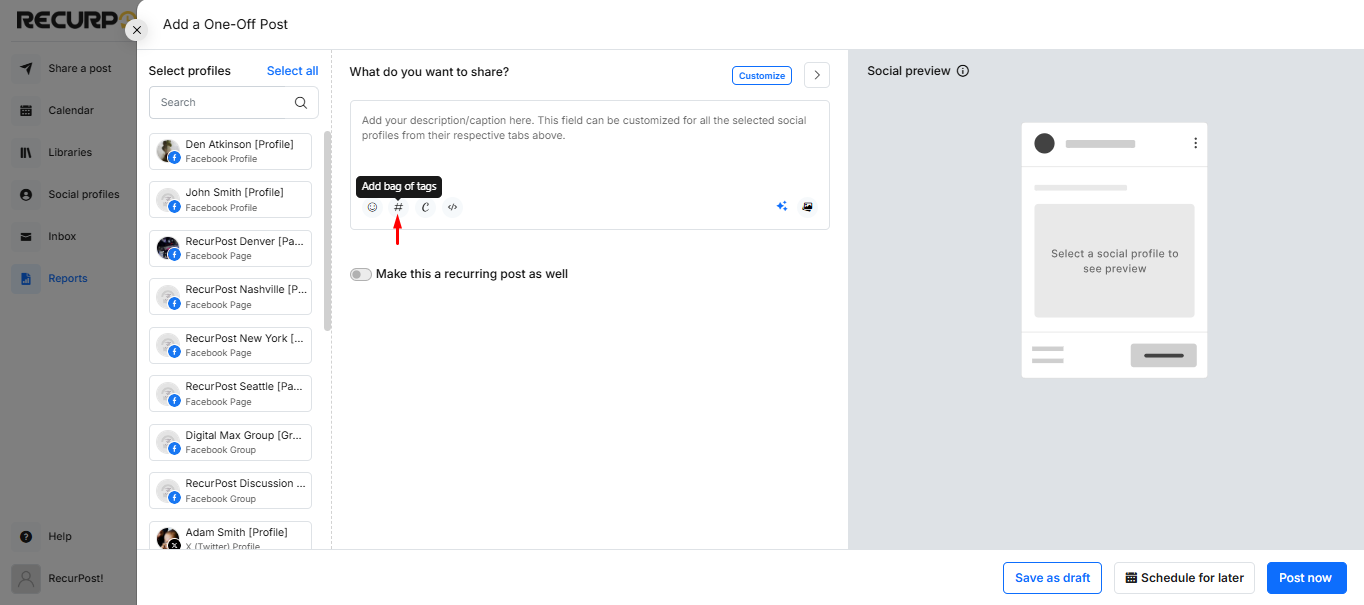The height and width of the screenshot is (605, 1364).
Task: Toggle Make this a recurring post switch
Action: point(360,274)
